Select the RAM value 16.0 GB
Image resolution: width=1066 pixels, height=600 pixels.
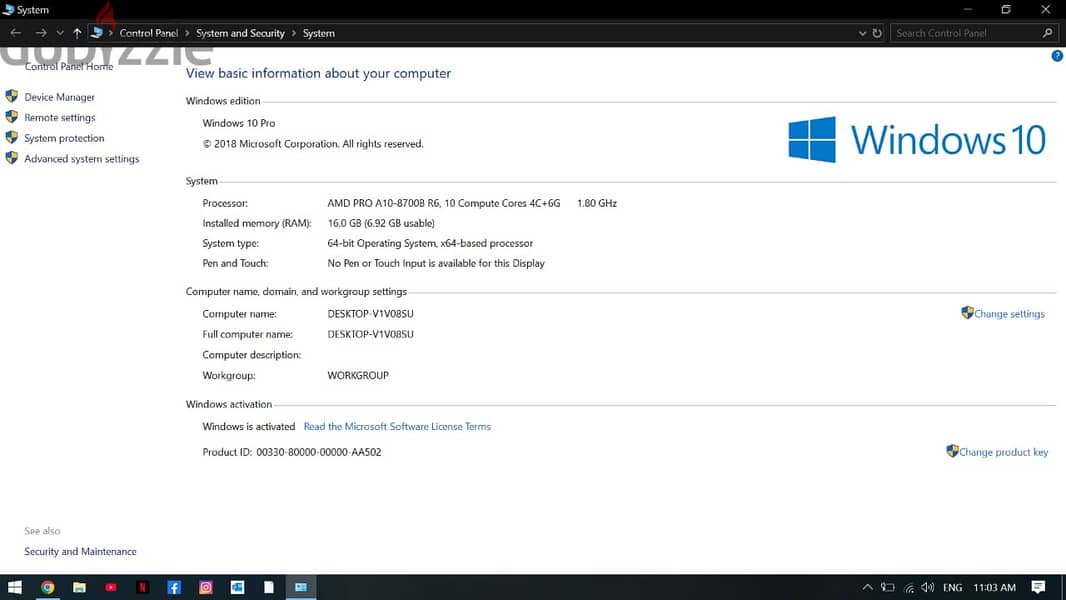click(x=381, y=223)
